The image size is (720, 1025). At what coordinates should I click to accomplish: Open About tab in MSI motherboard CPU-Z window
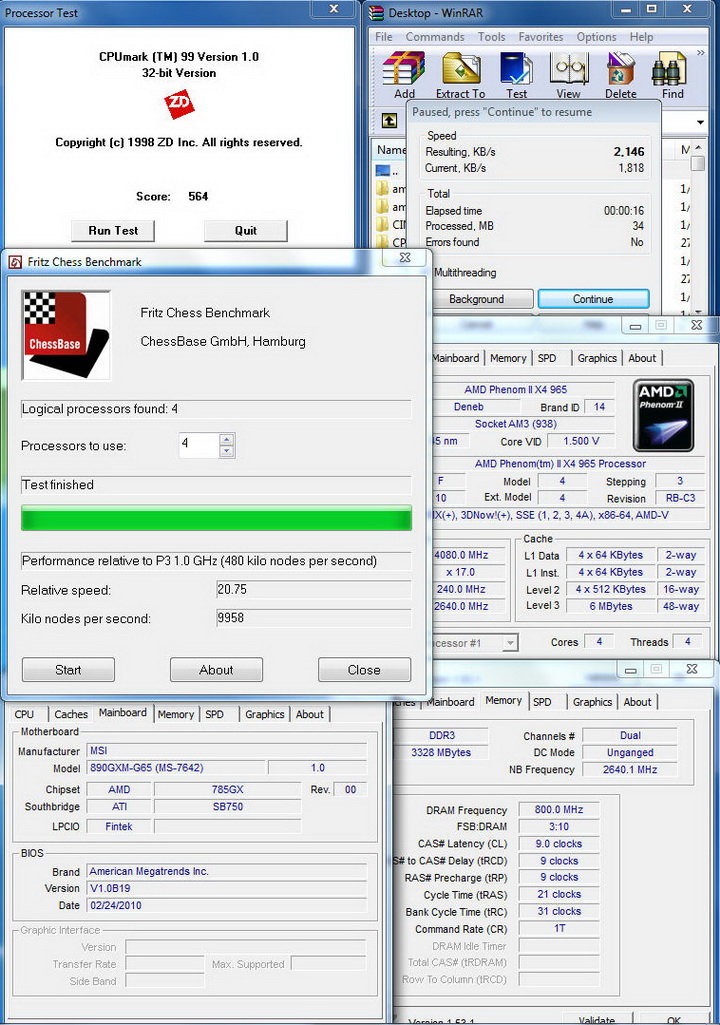click(x=310, y=714)
